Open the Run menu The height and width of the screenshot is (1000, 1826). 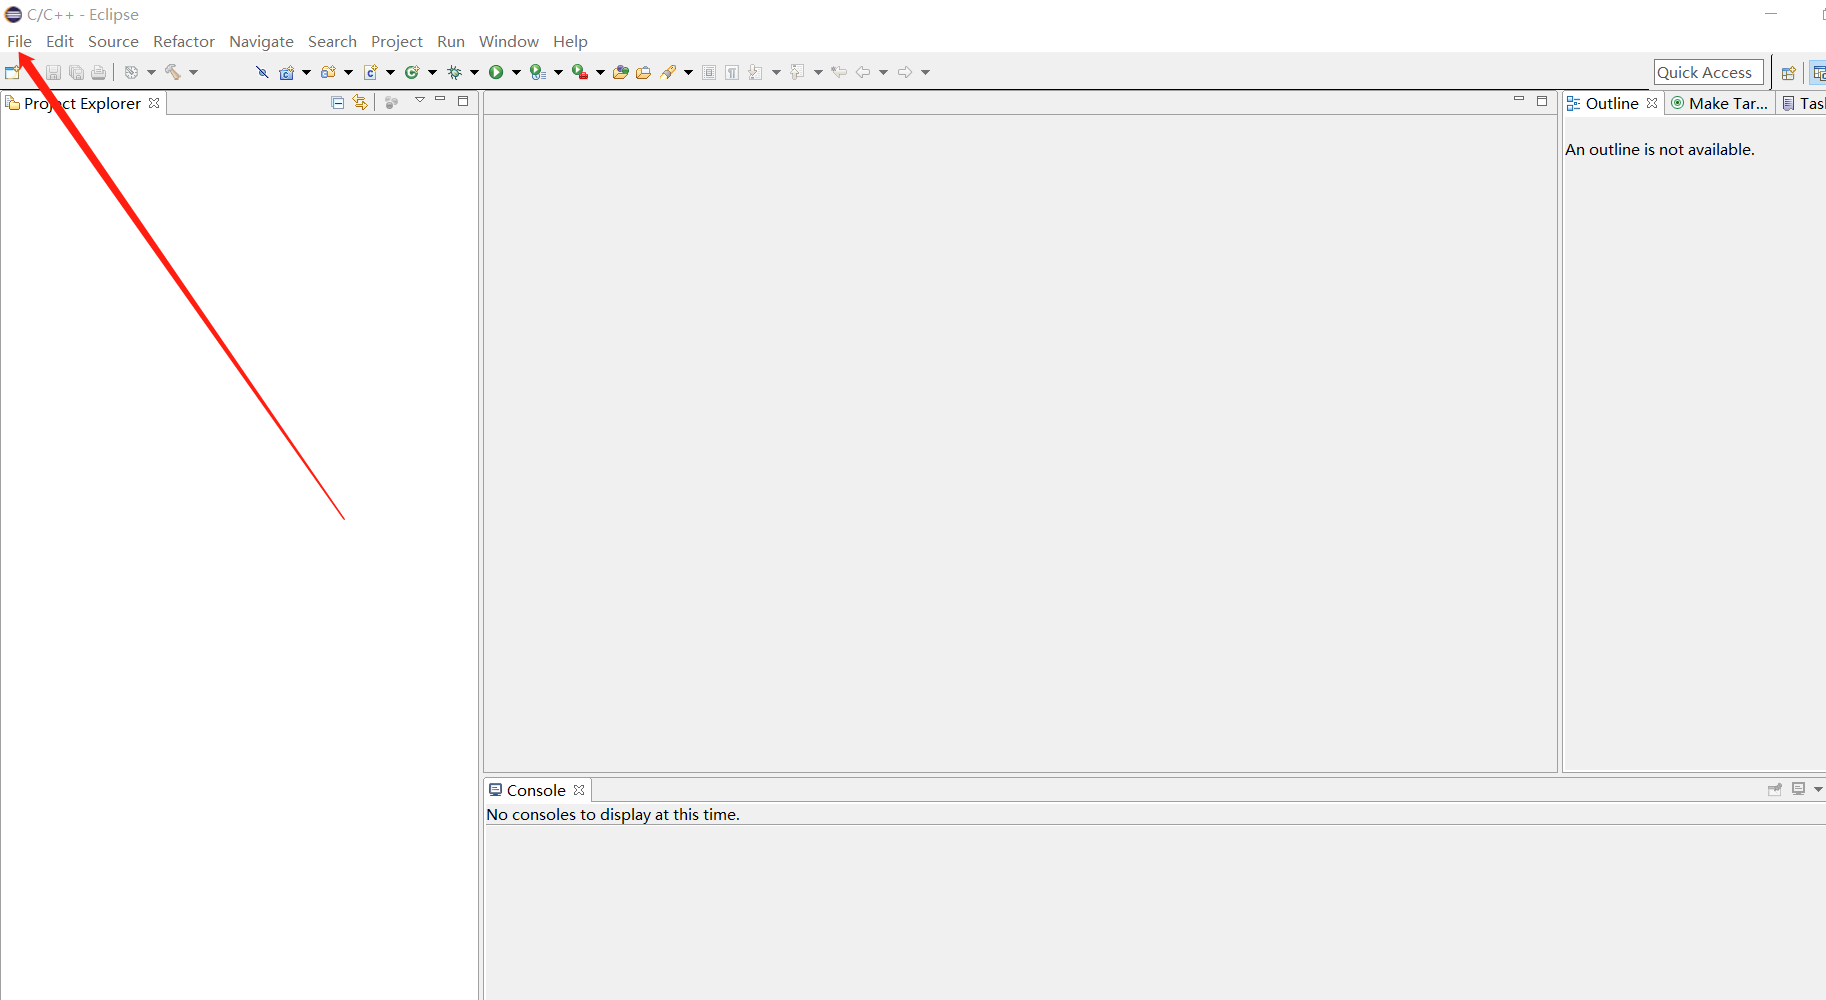pyautogui.click(x=451, y=41)
